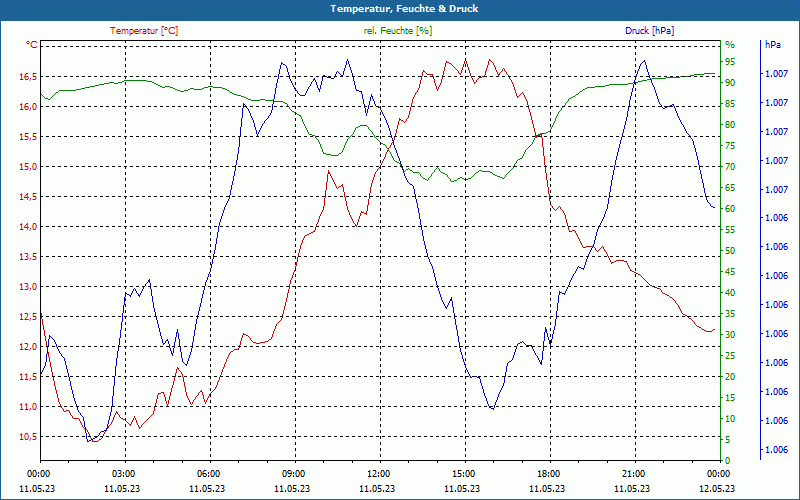The width and height of the screenshot is (800, 500).
Task: Click the "06:00" time axis label
Action: pos(207,473)
